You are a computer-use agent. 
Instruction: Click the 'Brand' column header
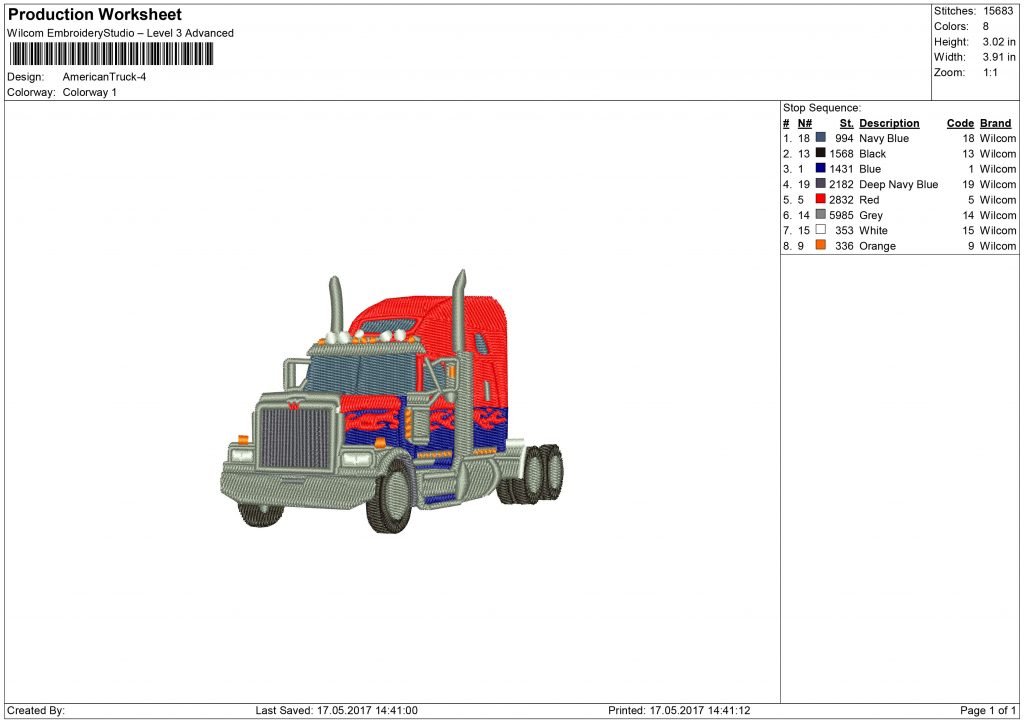995,123
